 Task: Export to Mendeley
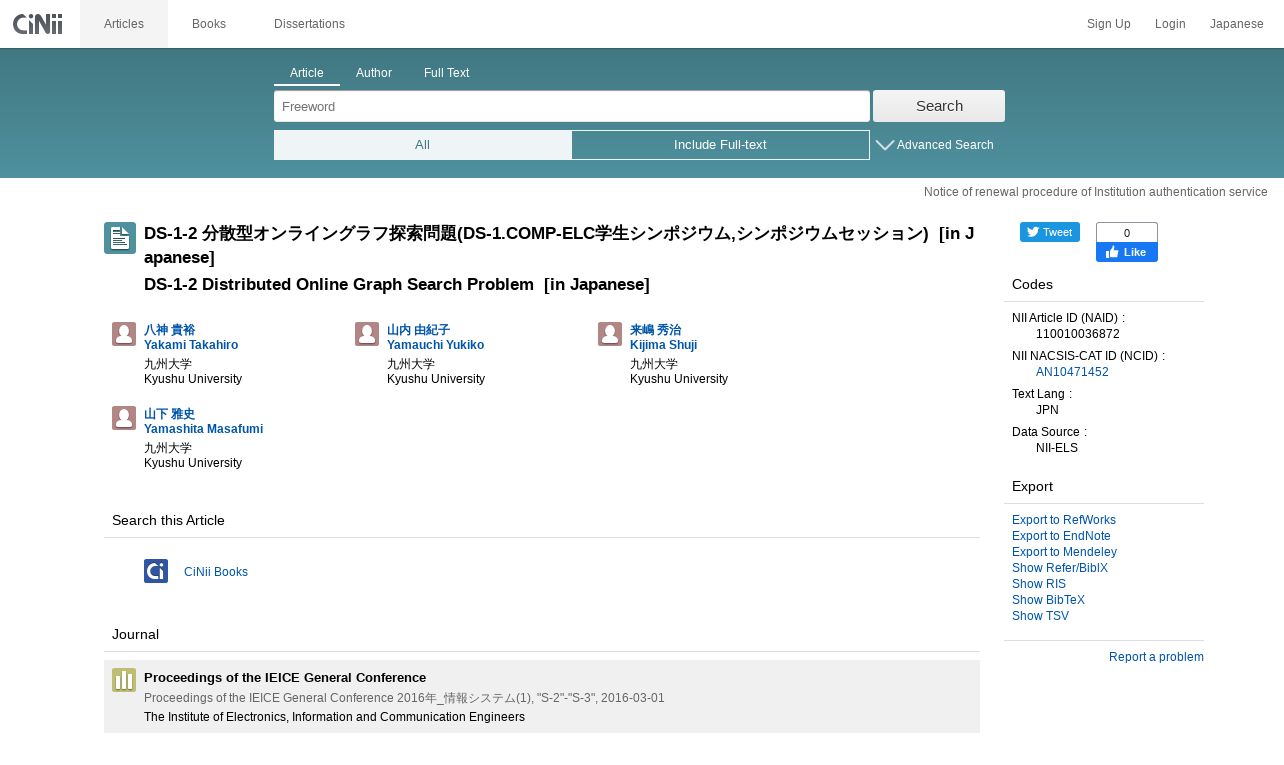[x=1064, y=552]
